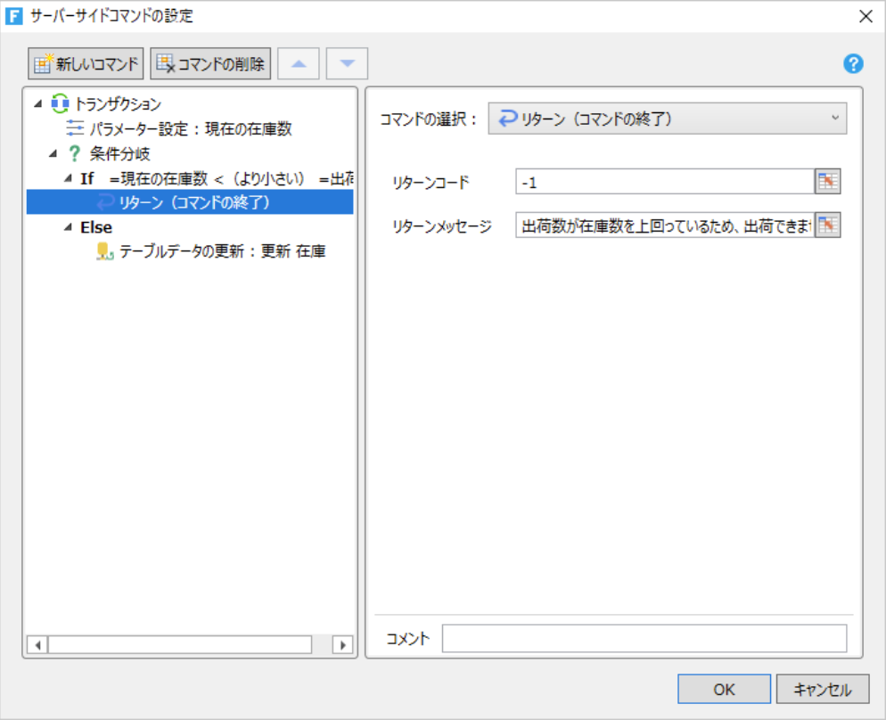Click the blue help icon
The width and height of the screenshot is (886, 720).
point(852,64)
